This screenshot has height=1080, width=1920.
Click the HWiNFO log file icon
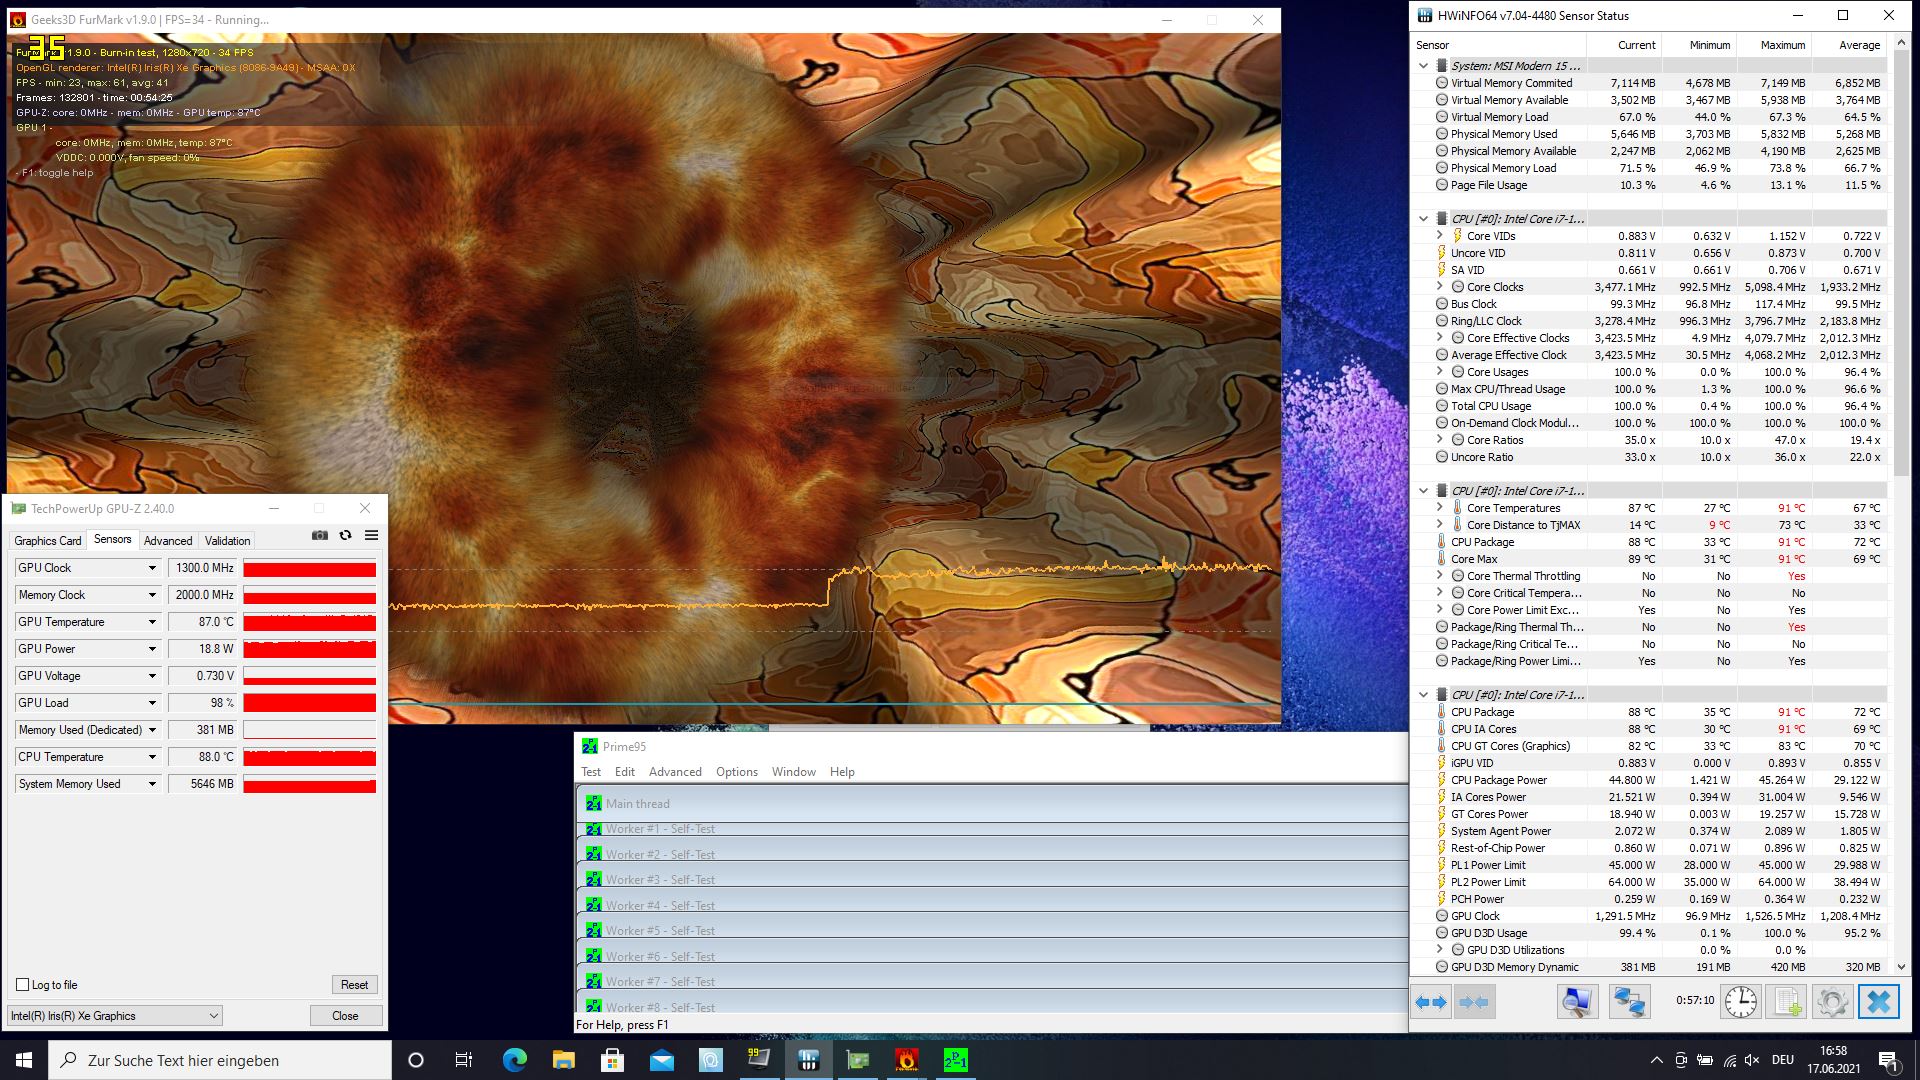click(x=1787, y=1001)
